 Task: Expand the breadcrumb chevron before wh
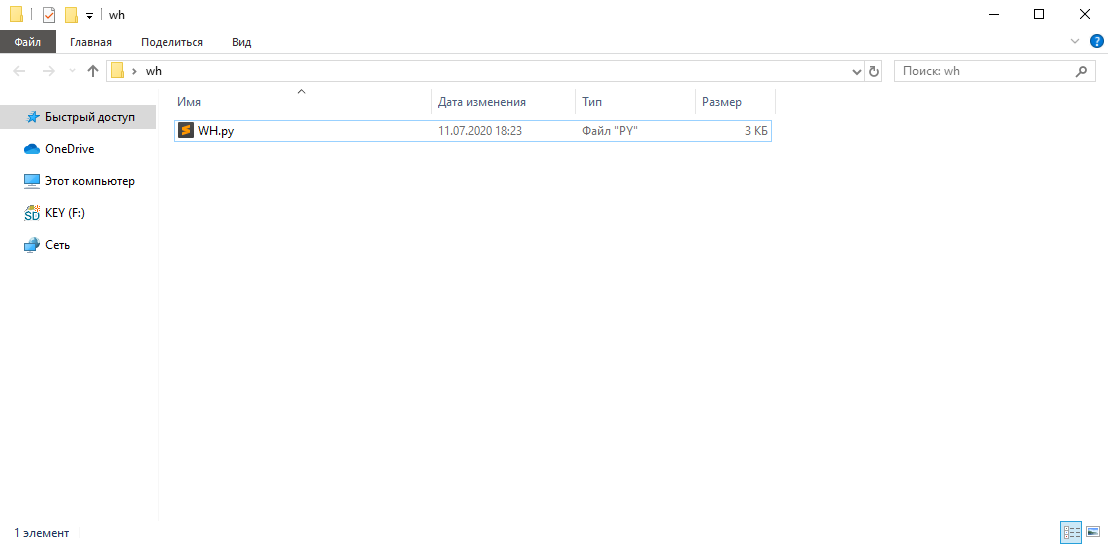(x=134, y=71)
